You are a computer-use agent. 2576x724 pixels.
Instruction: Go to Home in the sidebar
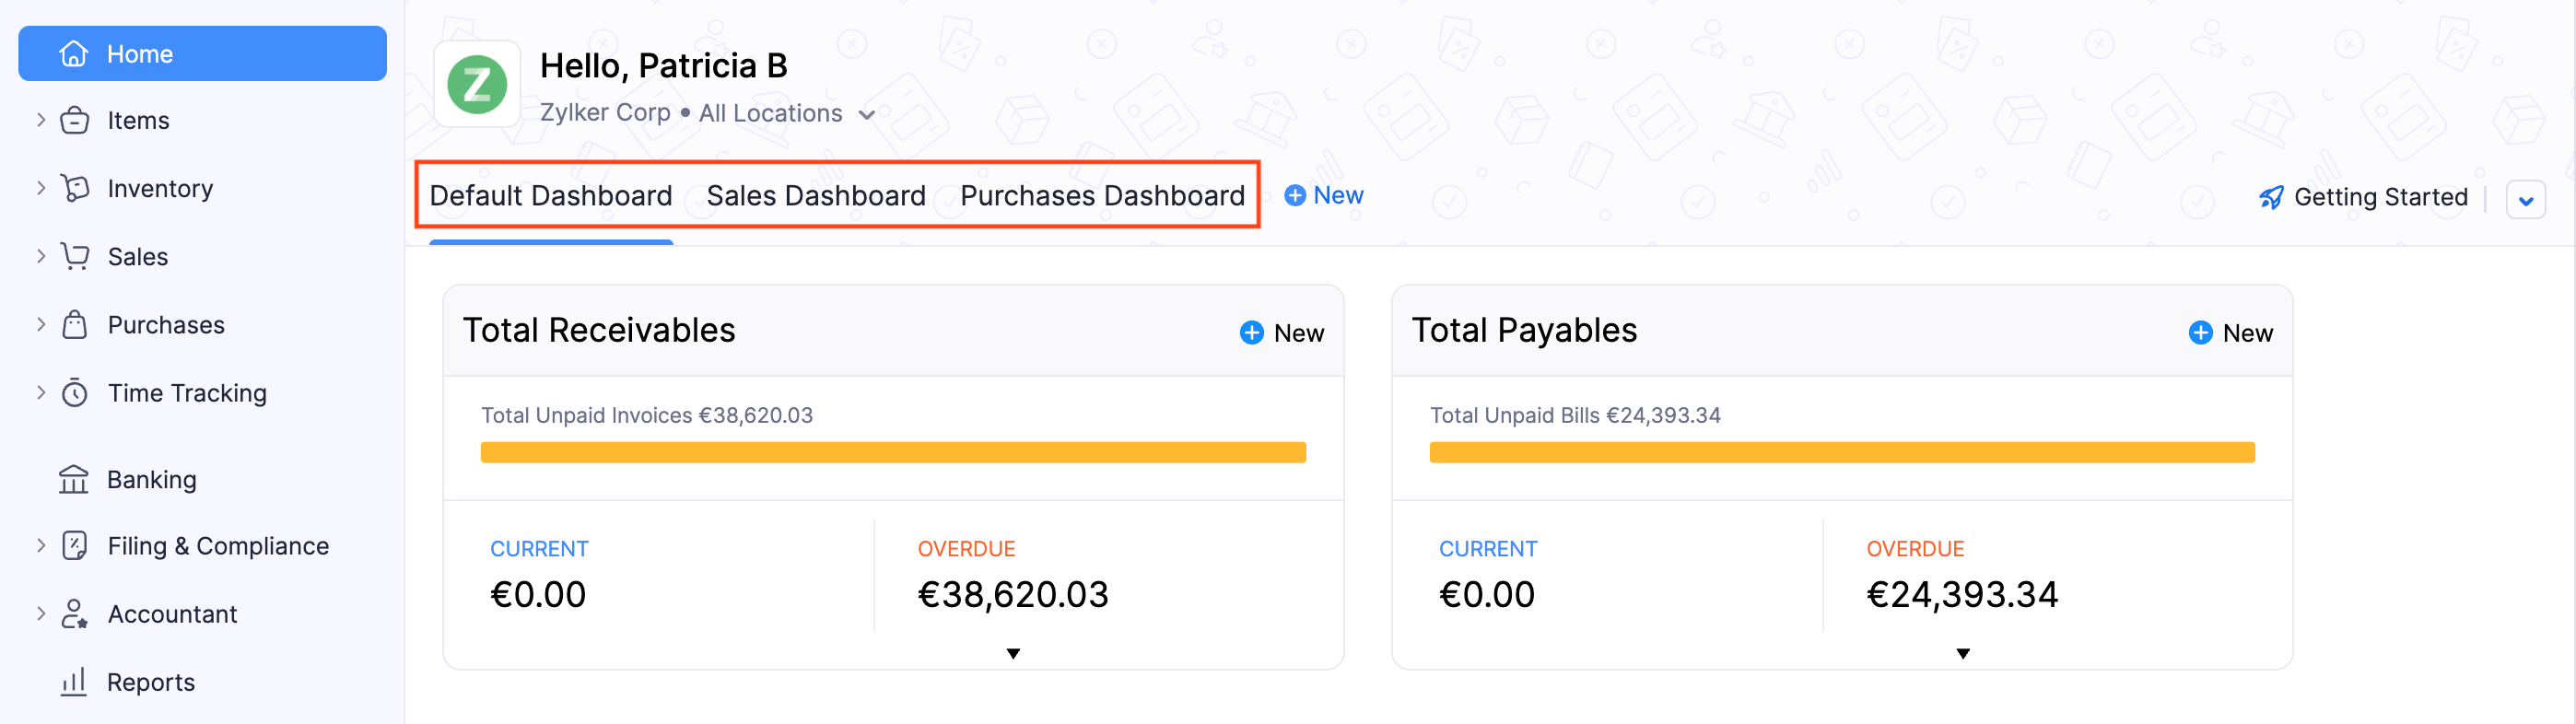(202, 54)
